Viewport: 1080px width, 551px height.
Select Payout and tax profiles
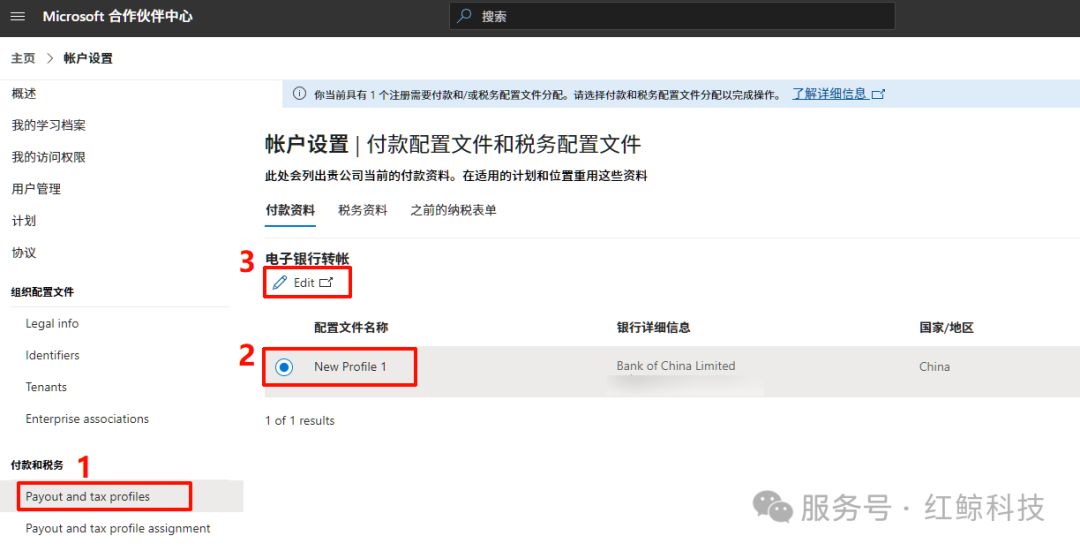(x=87, y=497)
